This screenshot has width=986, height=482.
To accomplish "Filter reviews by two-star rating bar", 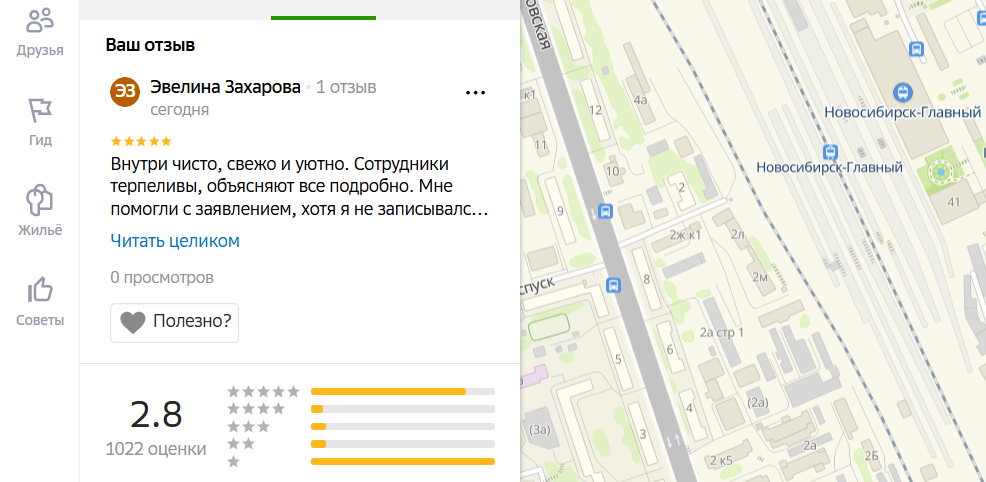I will [x=403, y=444].
